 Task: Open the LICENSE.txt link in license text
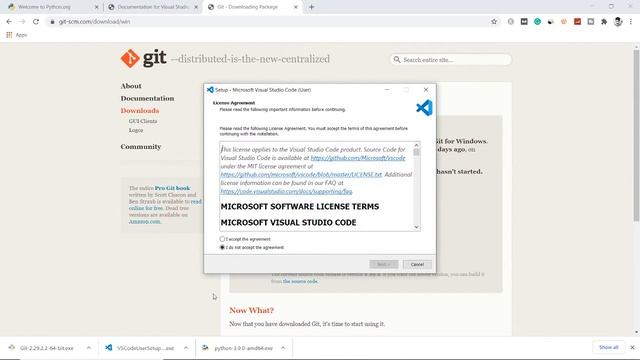[301, 175]
